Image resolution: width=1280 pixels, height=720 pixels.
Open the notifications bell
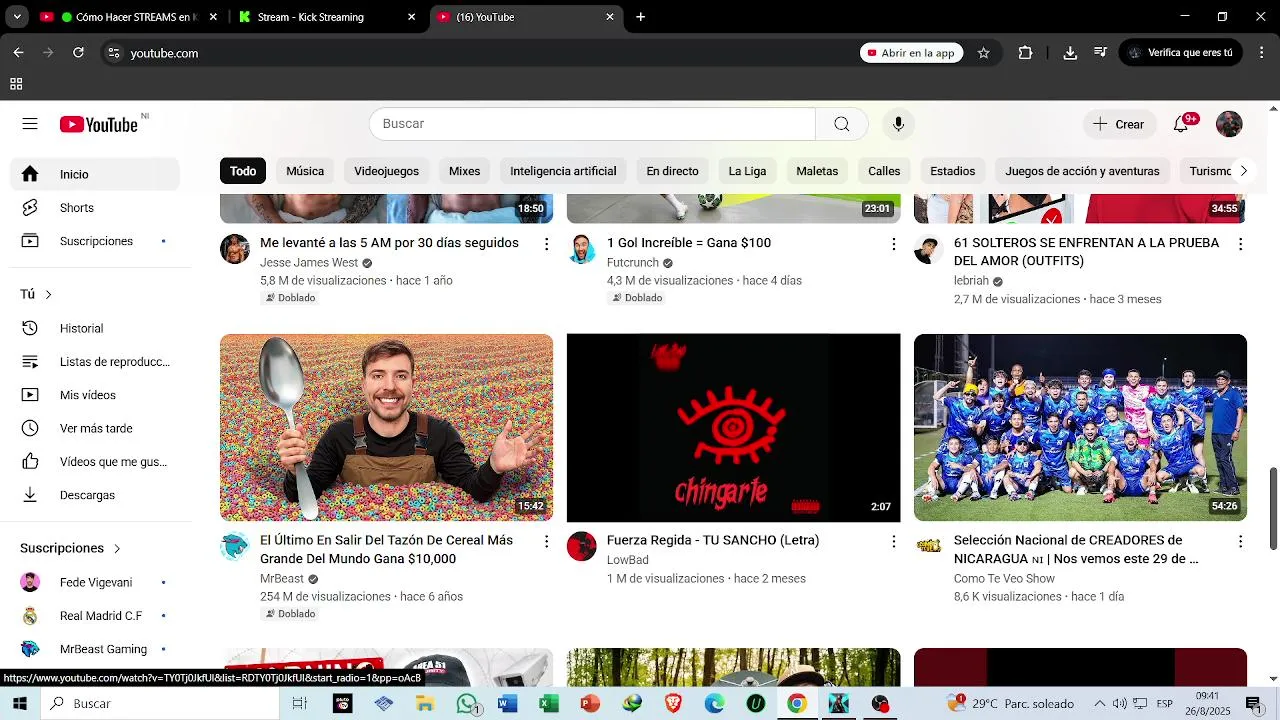(x=1181, y=124)
